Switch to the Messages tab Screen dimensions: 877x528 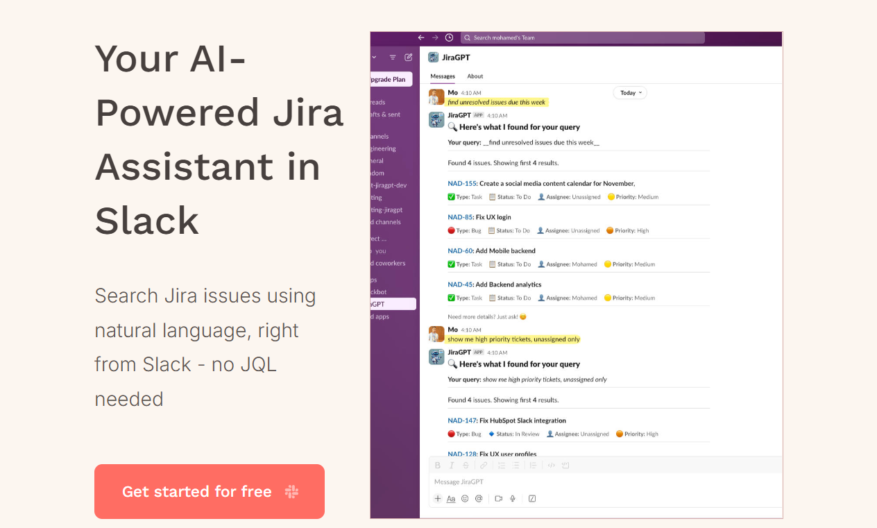pos(442,76)
